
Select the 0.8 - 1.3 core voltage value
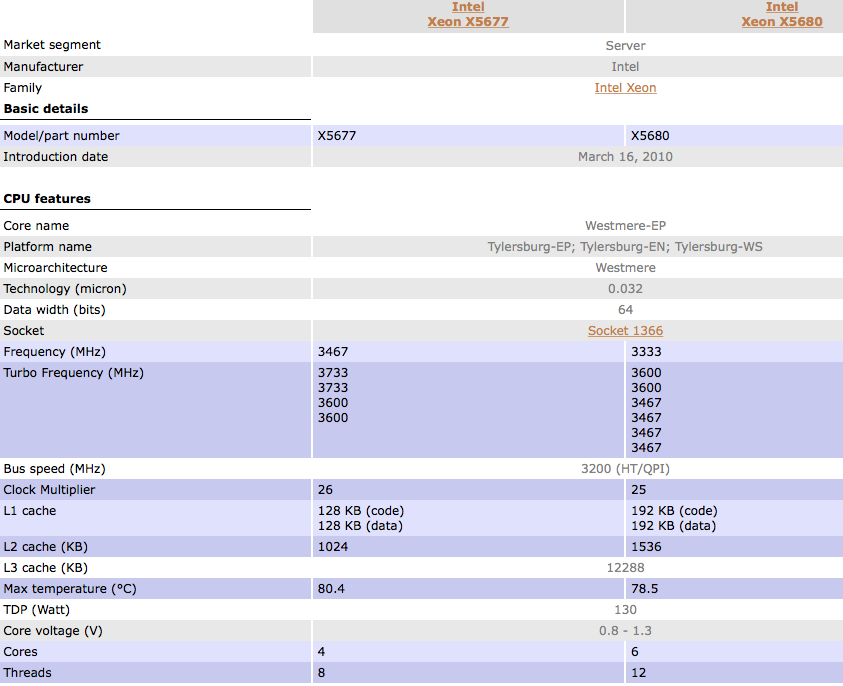pyautogui.click(x=625, y=631)
